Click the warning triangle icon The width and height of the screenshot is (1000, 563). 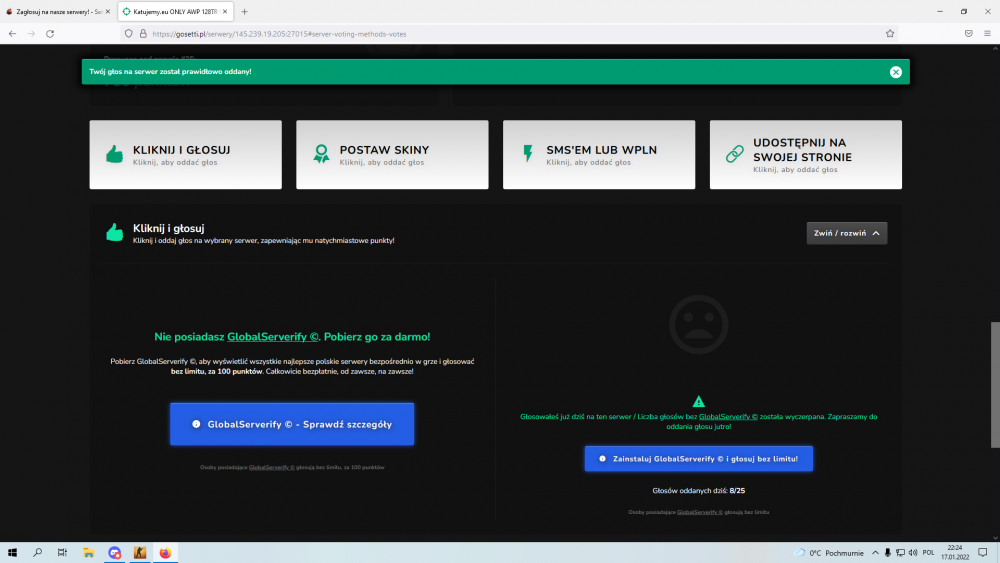pos(698,402)
